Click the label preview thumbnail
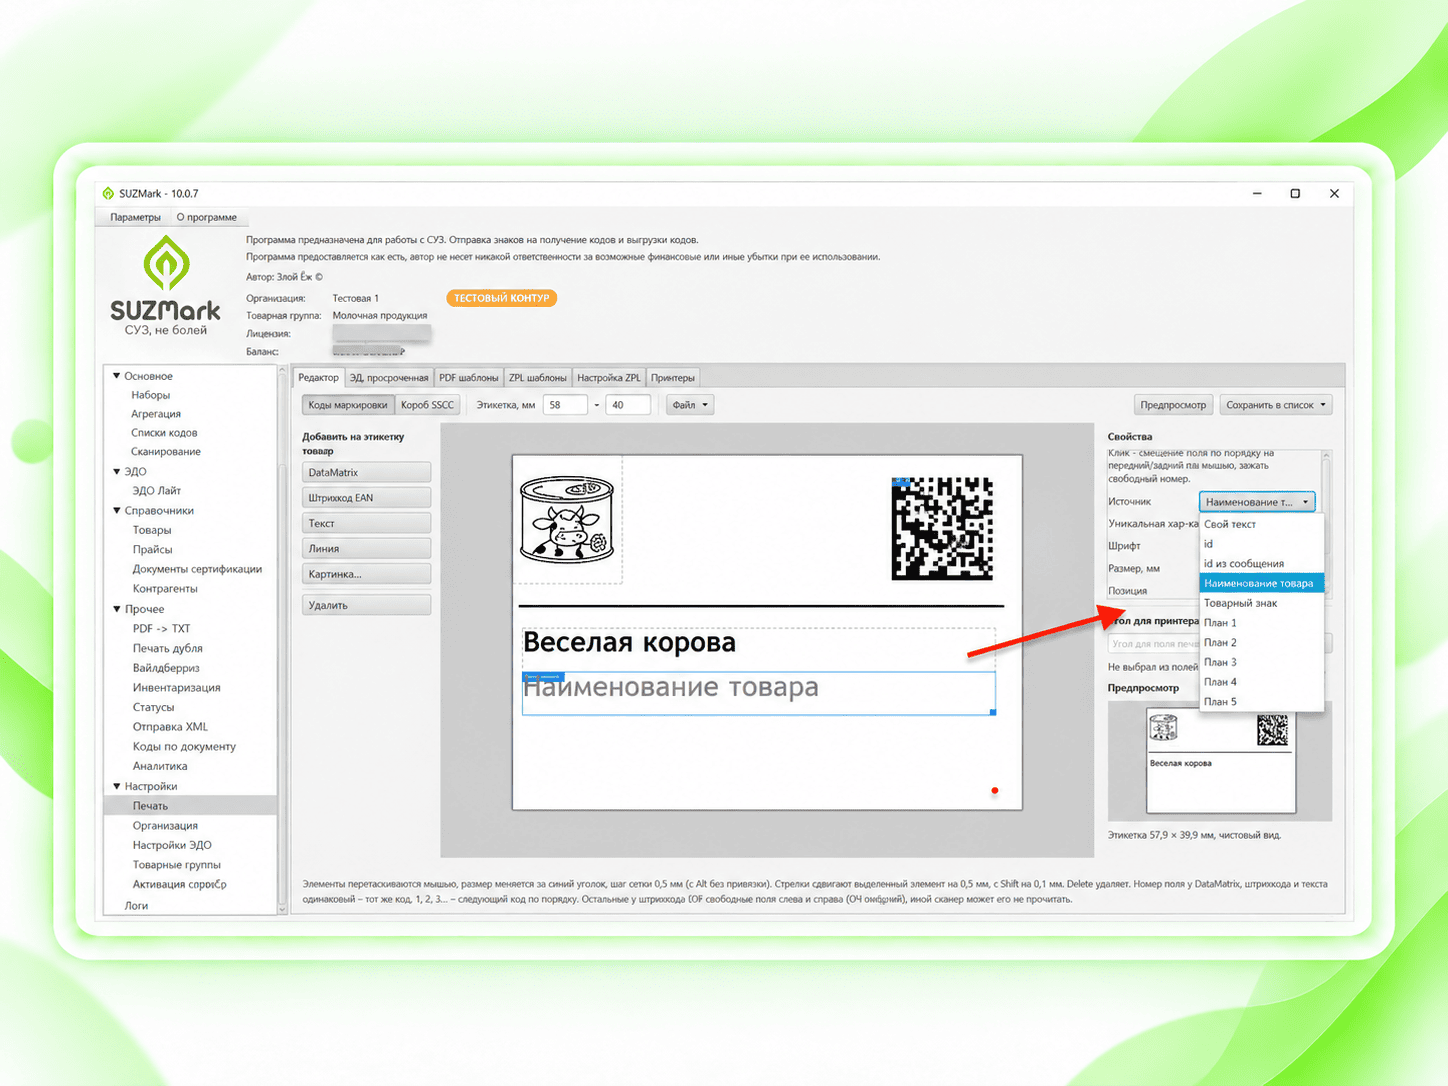The width and height of the screenshot is (1448, 1086). tap(1221, 762)
